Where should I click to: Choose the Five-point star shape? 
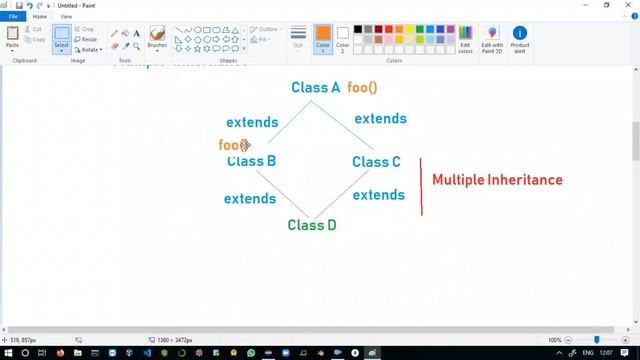[x=198, y=49]
